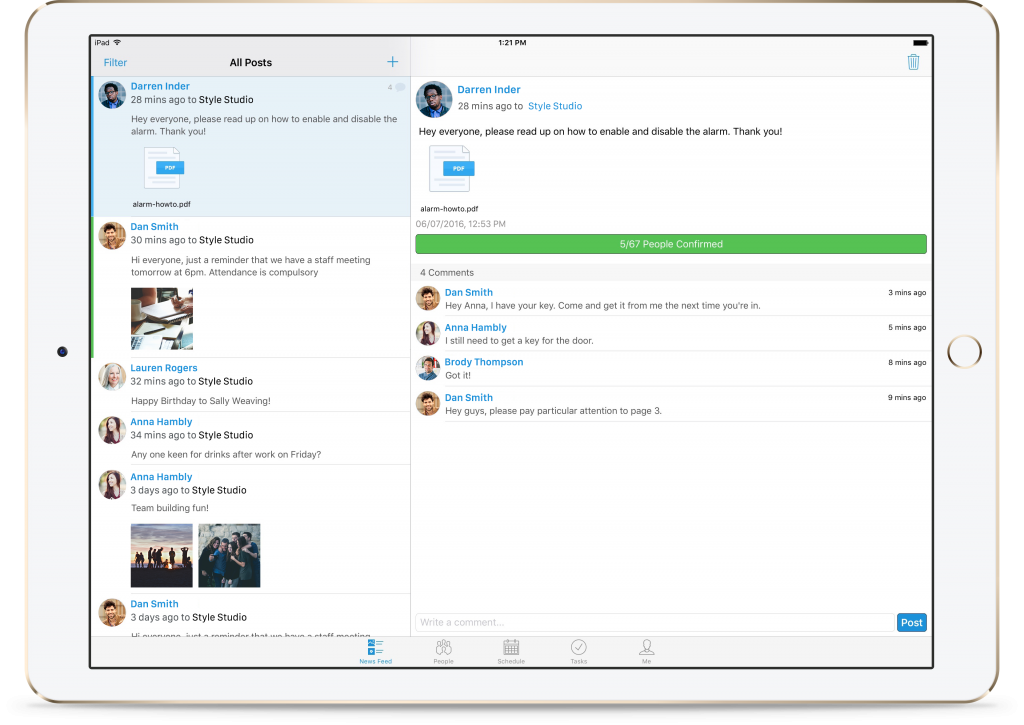Switch to the Me tab
Image resolution: width=1024 pixels, height=725 pixels.
click(646, 651)
